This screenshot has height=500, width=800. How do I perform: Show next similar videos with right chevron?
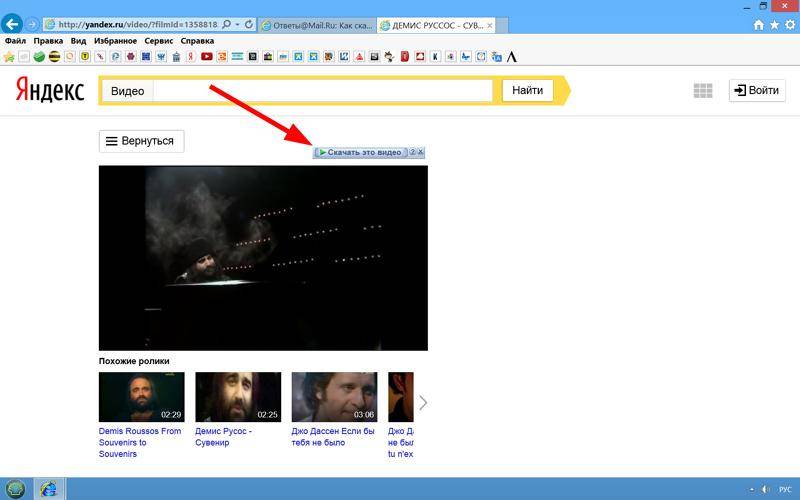pyautogui.click(x=423, y=403)
